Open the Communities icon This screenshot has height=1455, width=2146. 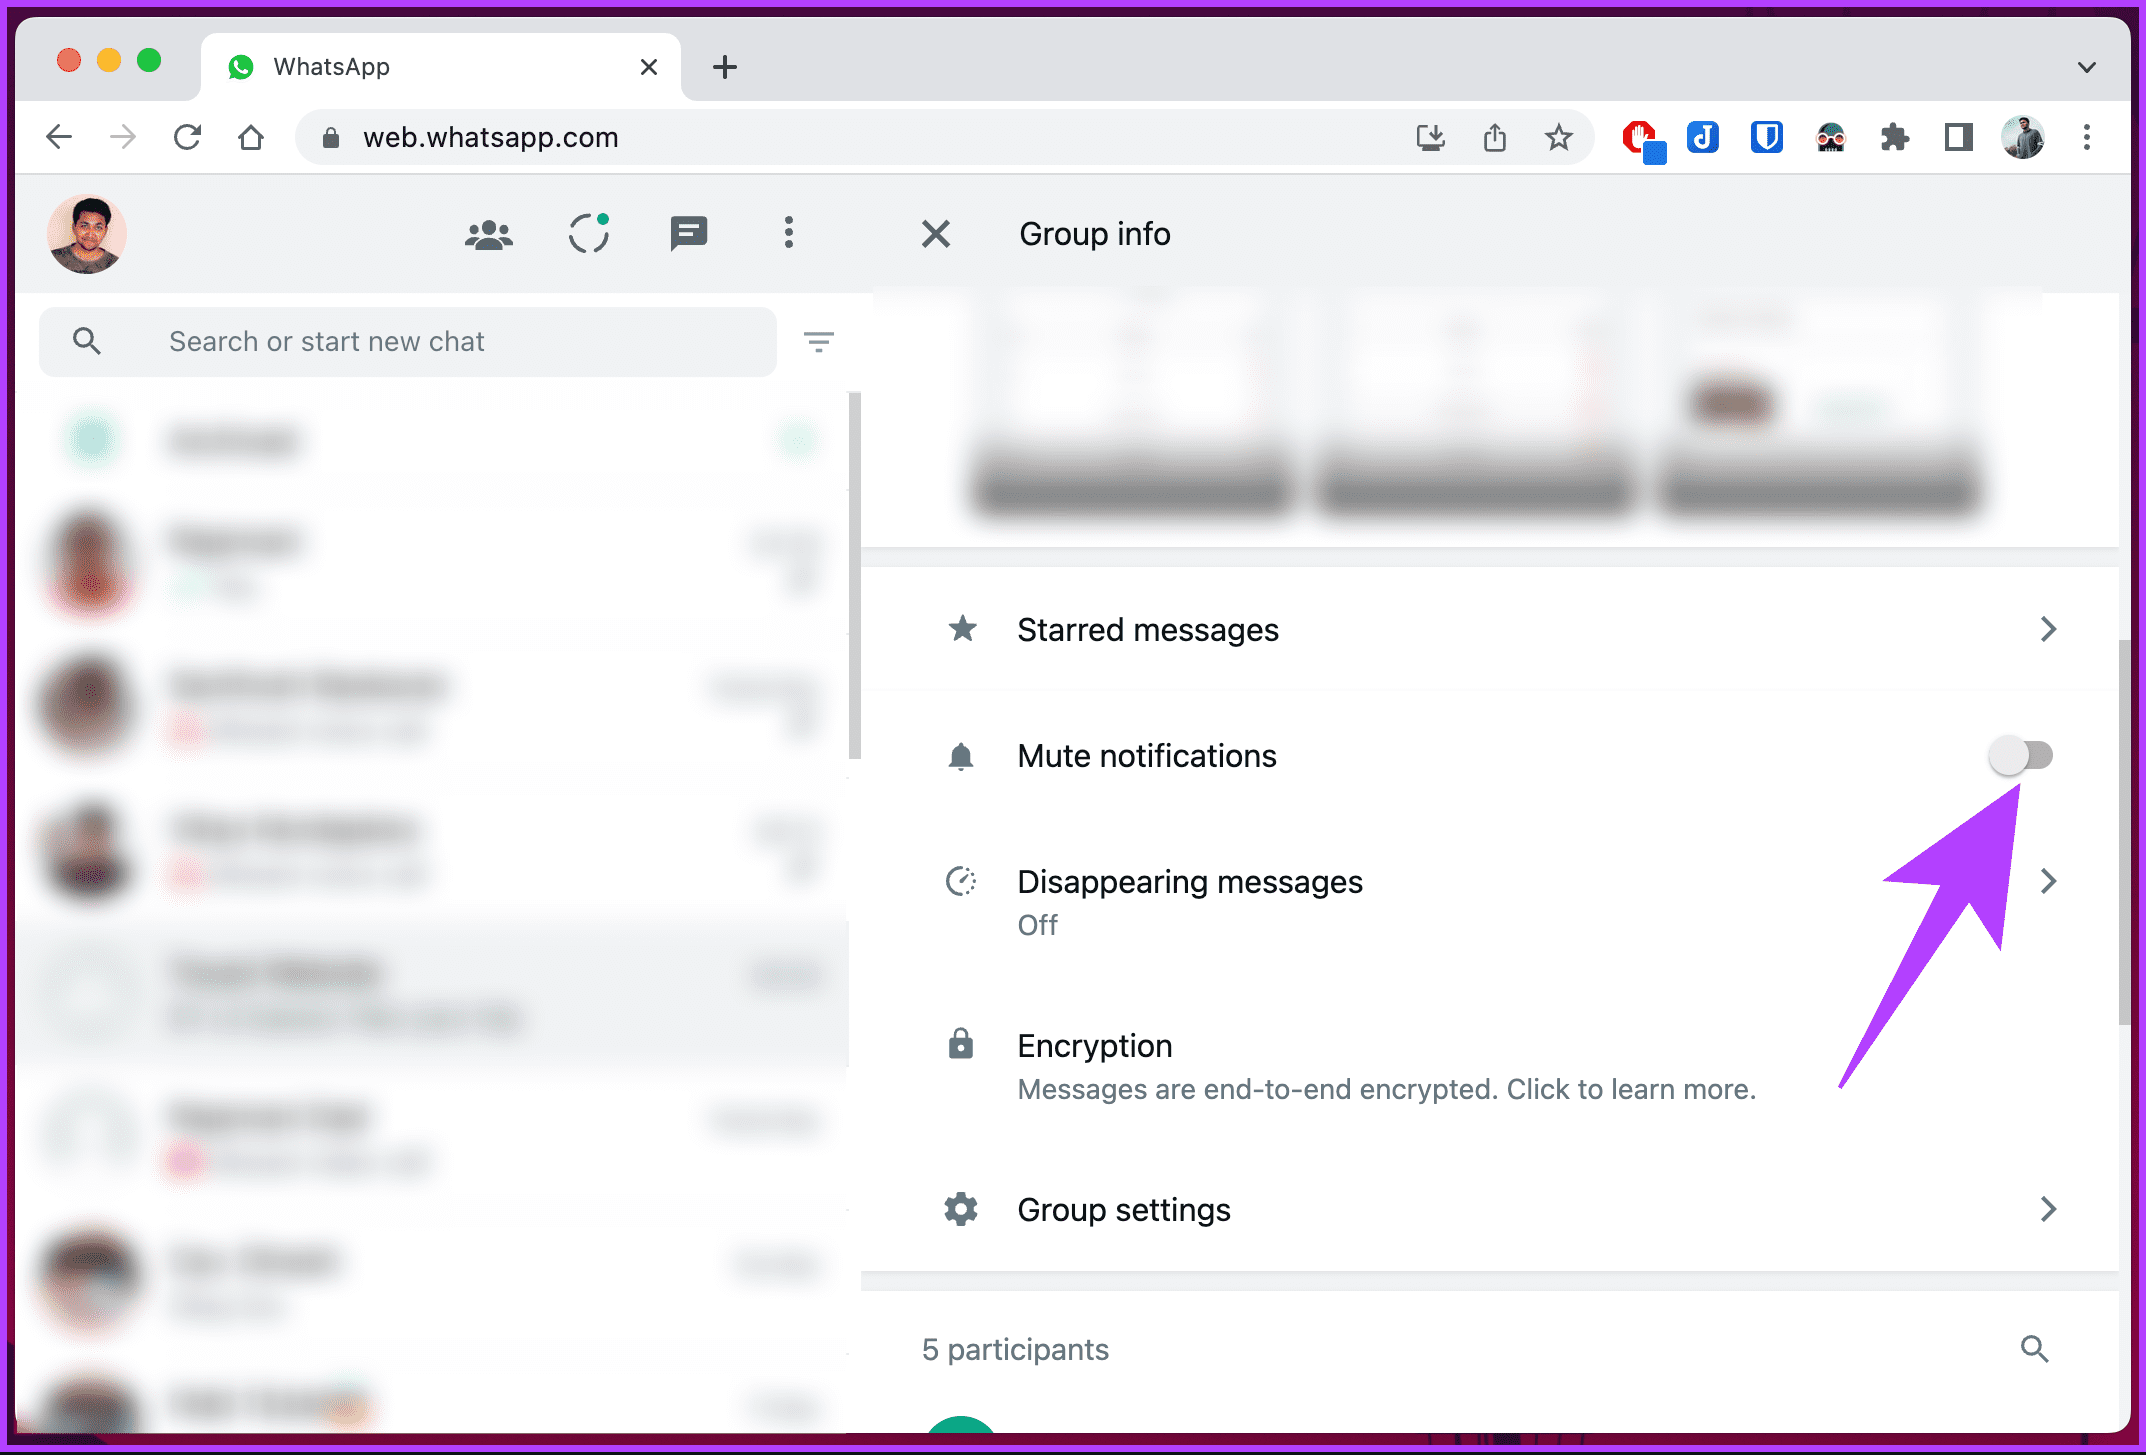(x=489, y=234)
